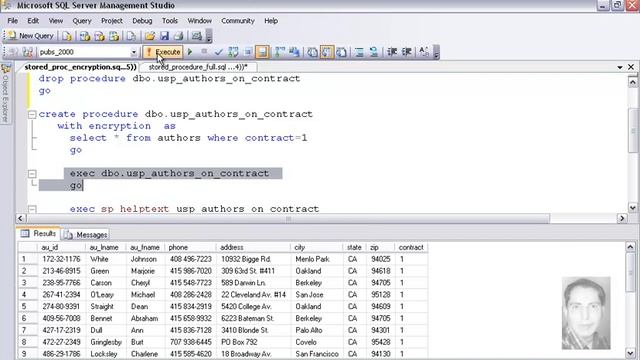Viewport: 640px width, 360px height.
Task: Open Standard toolbar options overflow
Action: (x=209, y=36)
